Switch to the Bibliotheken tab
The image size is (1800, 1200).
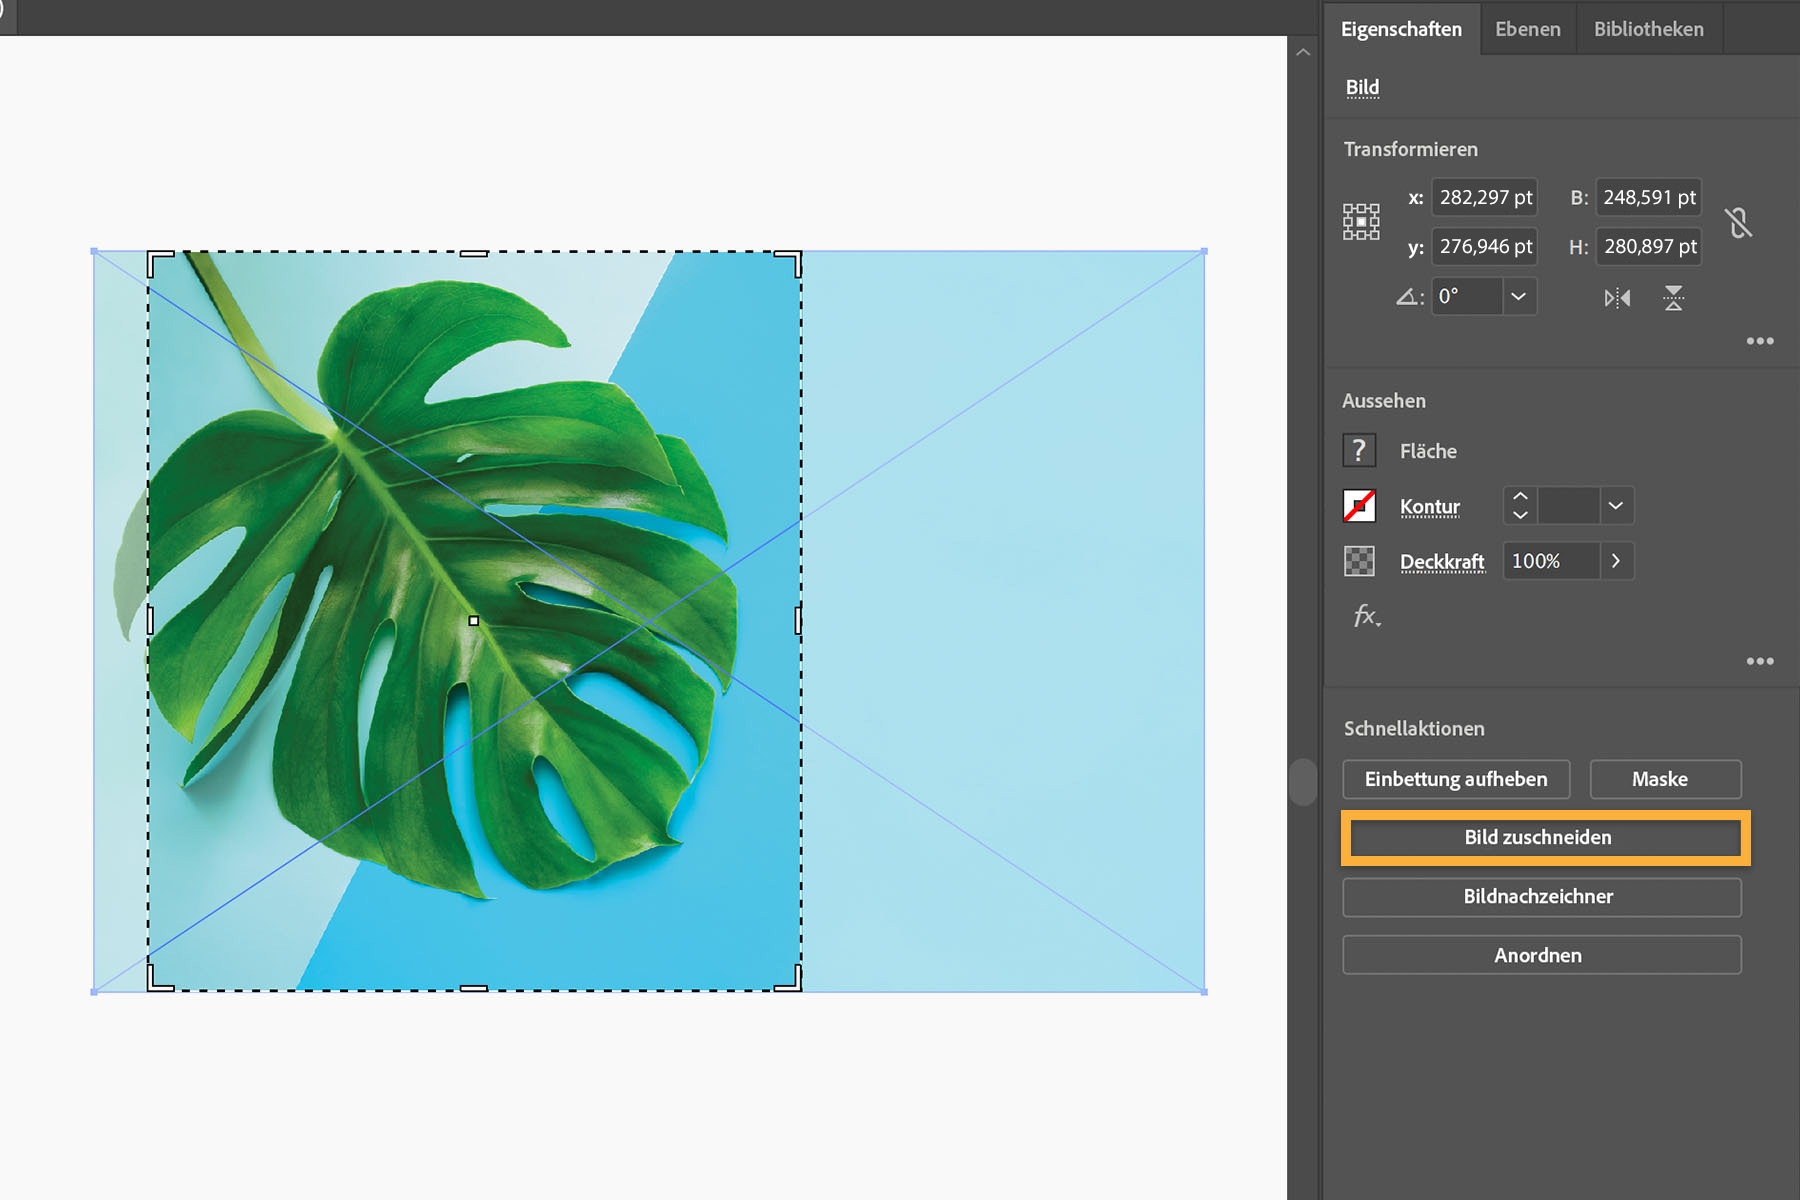[1647, 28]
